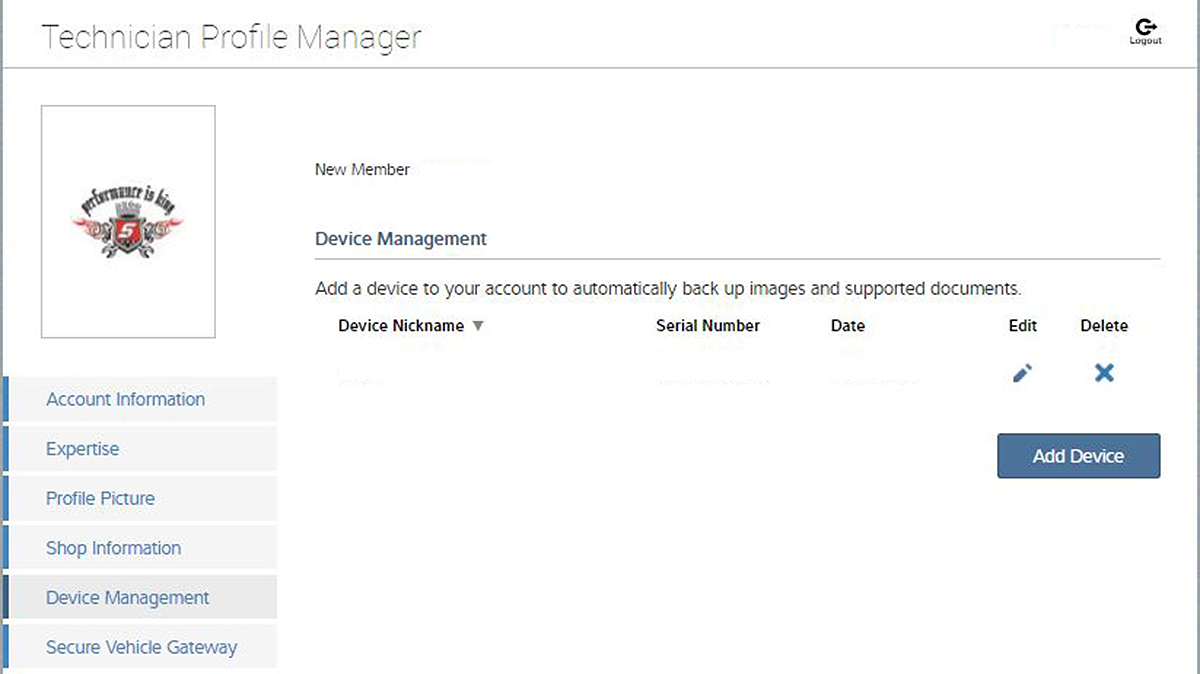This screenshot has height=674, width=1200.
Task: Click the profile picture thumbnail
Action: point(128,222)
